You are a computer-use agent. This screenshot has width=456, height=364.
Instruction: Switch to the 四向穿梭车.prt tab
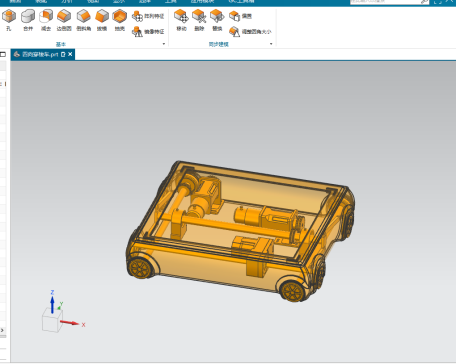[40, 54]
